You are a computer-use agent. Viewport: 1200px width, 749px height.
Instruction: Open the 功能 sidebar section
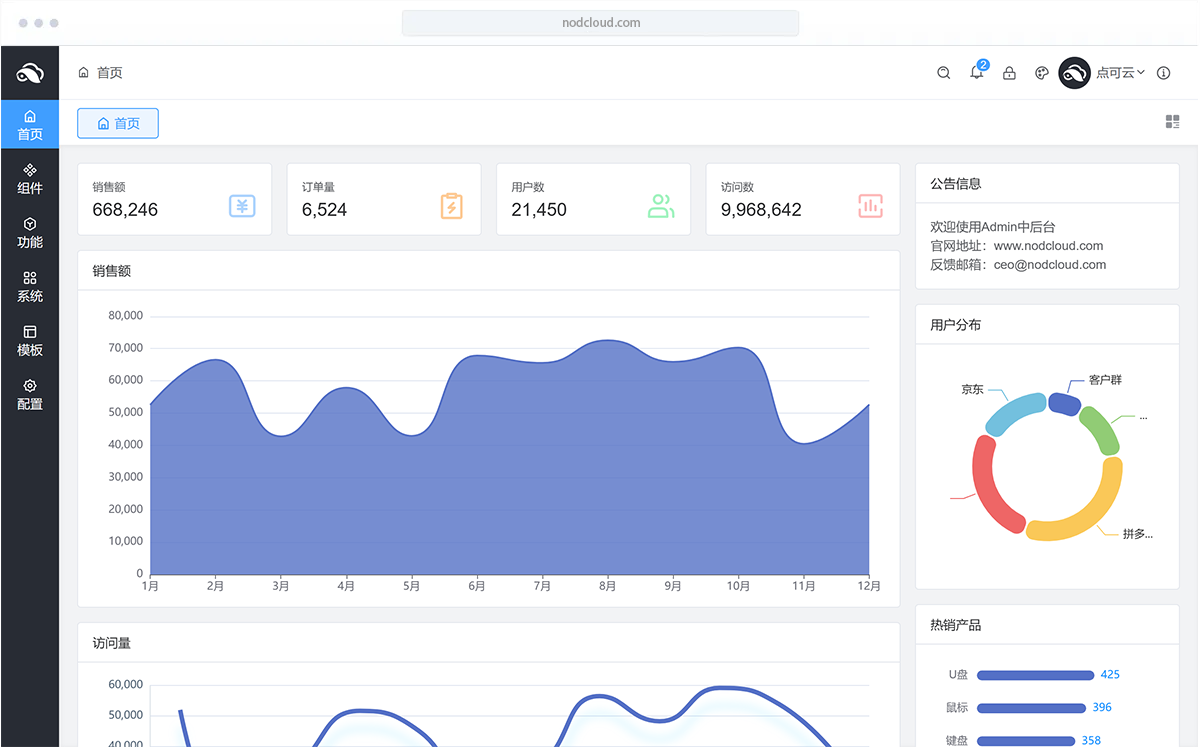pos(30,232)
